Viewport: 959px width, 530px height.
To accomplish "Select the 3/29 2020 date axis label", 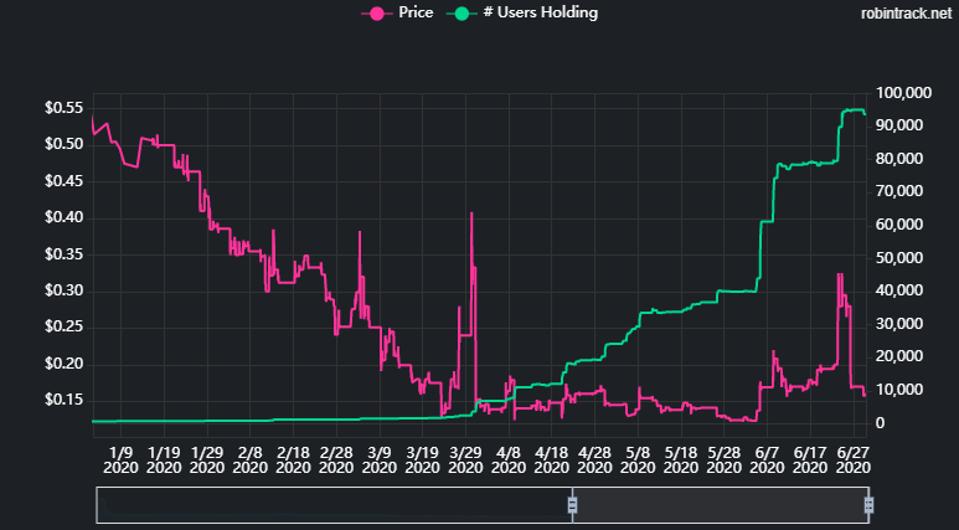I will point(465,459).
